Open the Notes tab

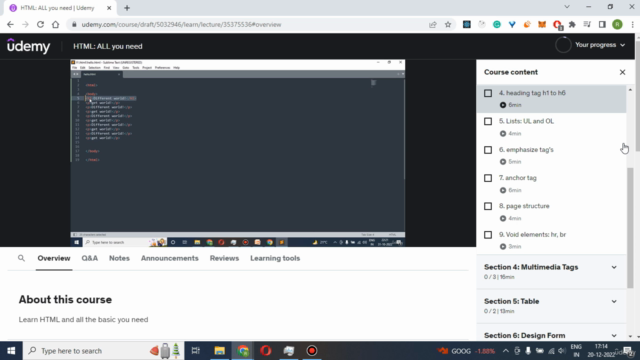click(119, 258)
